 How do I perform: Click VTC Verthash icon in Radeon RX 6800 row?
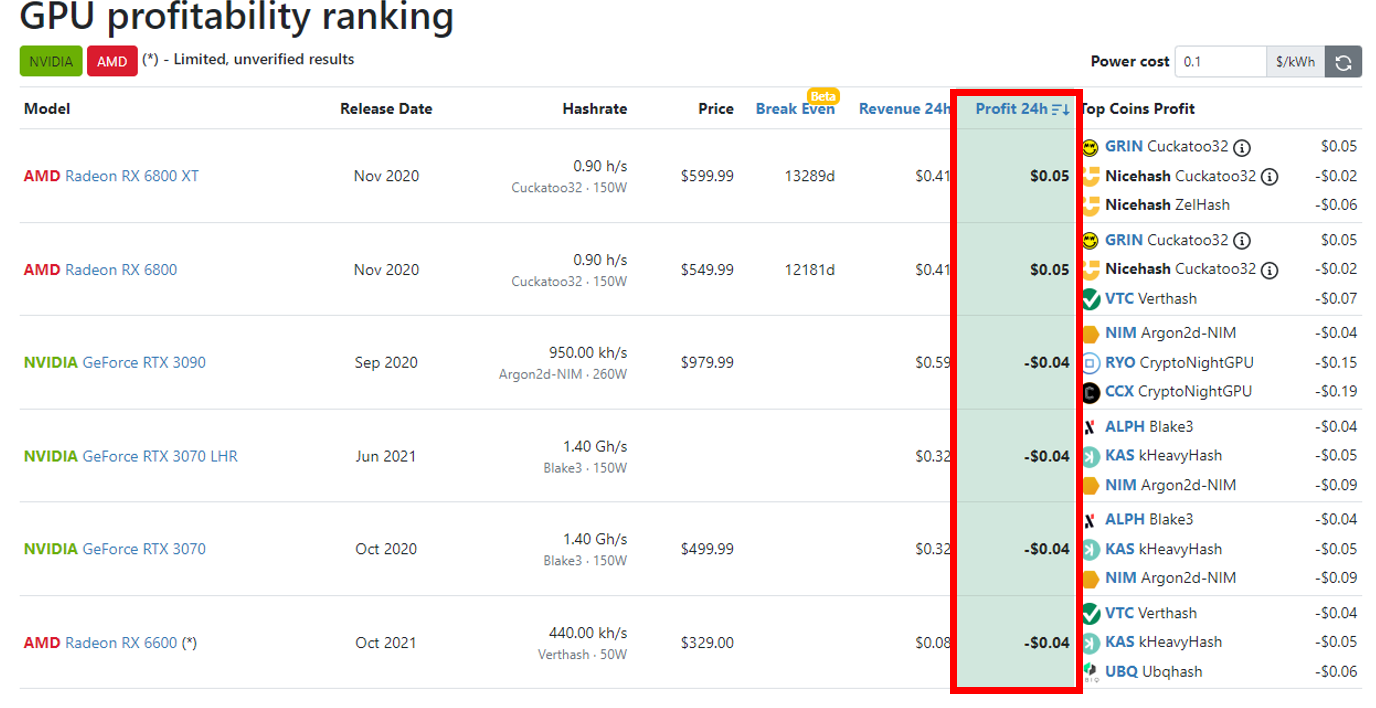[1090, 298]
